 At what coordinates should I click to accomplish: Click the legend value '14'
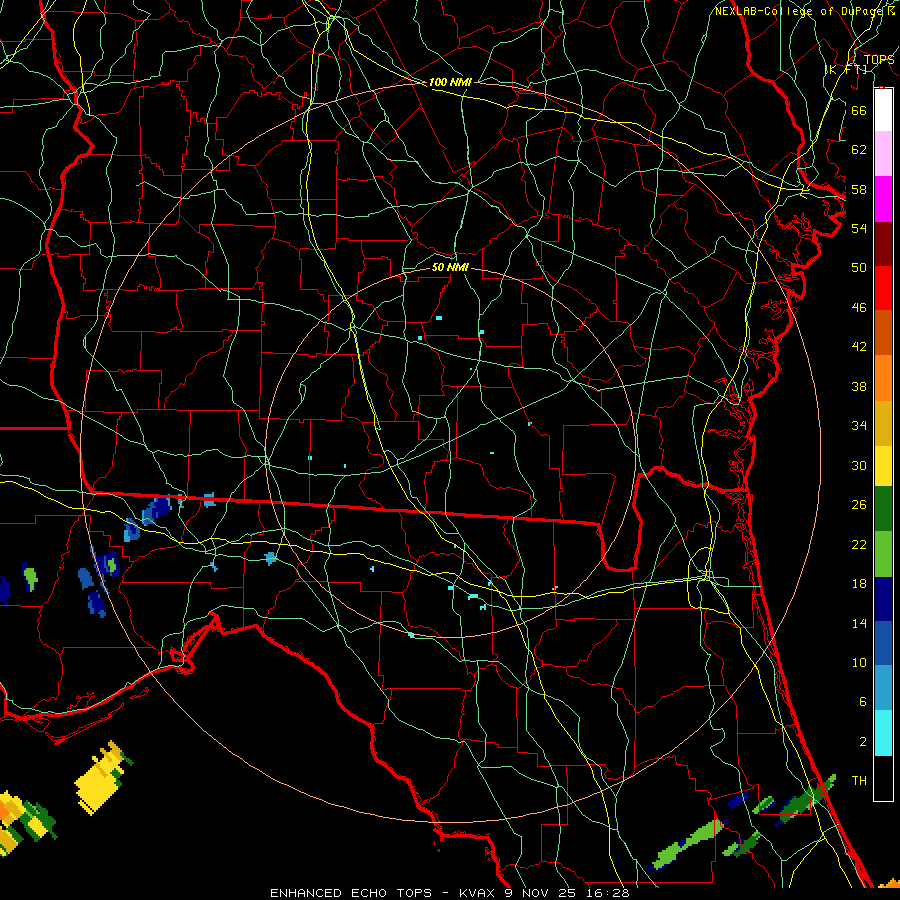pyautogui.click(x=859, y=623)
